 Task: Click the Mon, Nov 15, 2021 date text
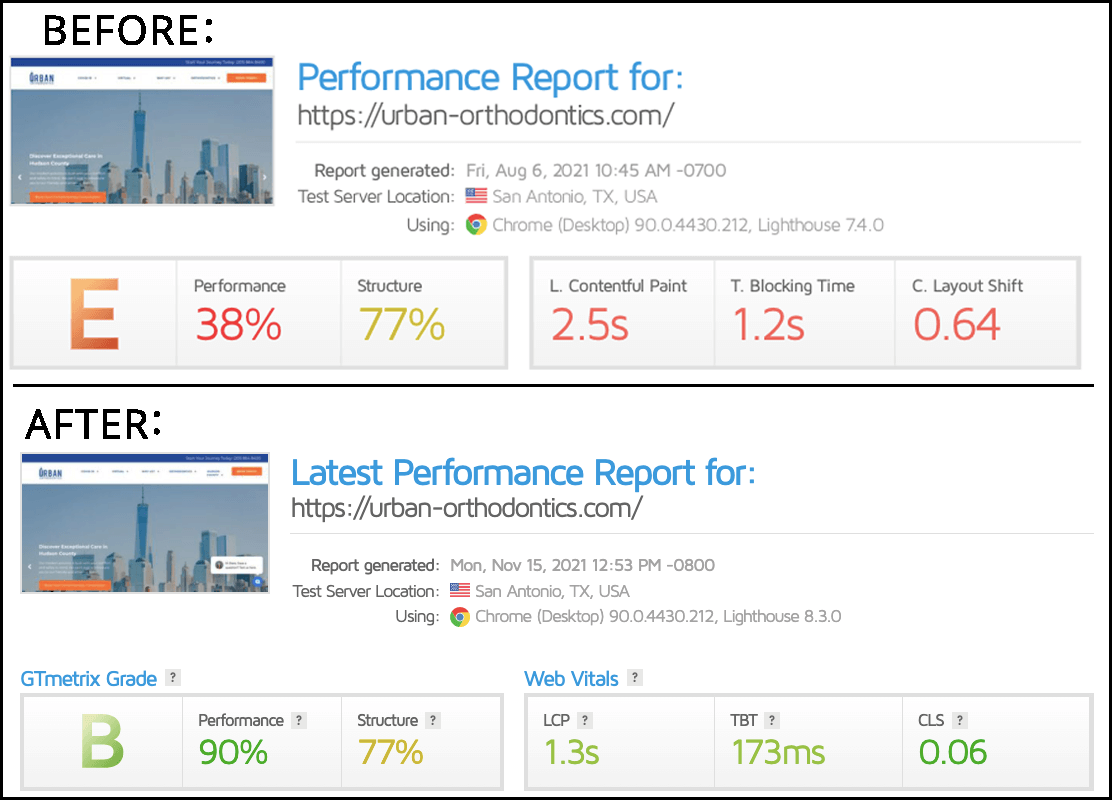tap(582, 565)
